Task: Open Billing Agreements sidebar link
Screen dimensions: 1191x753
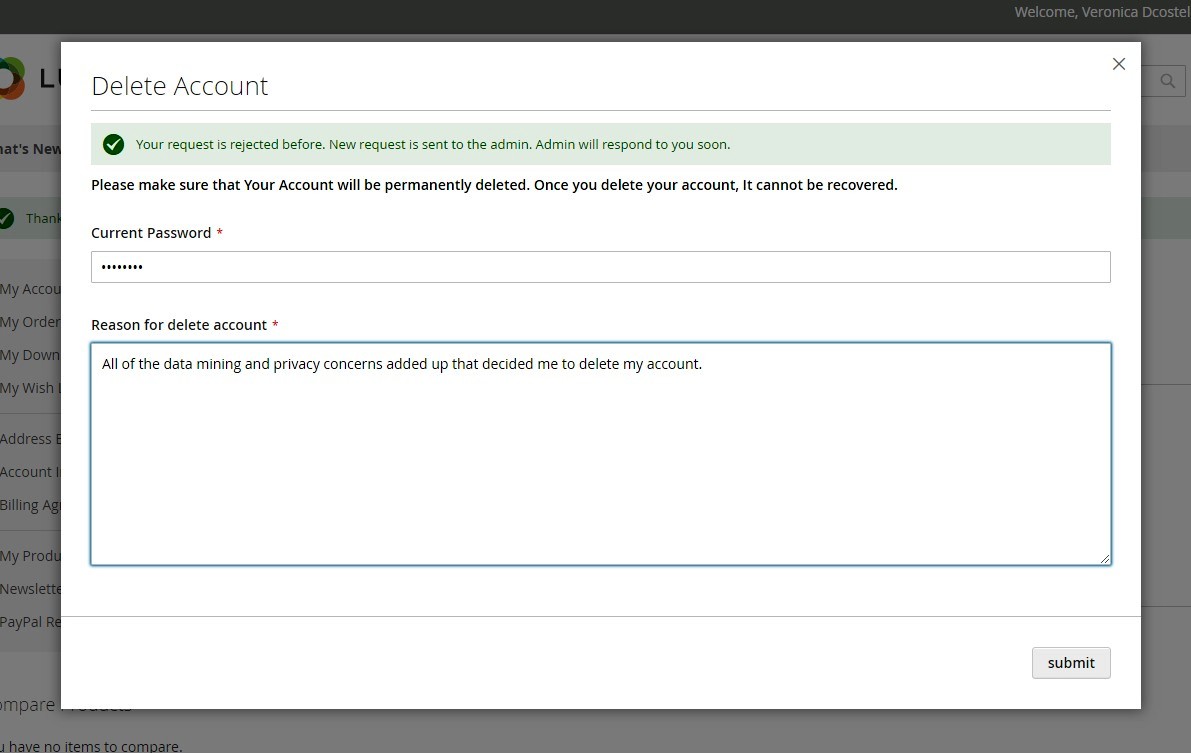Action: (30, 505)
